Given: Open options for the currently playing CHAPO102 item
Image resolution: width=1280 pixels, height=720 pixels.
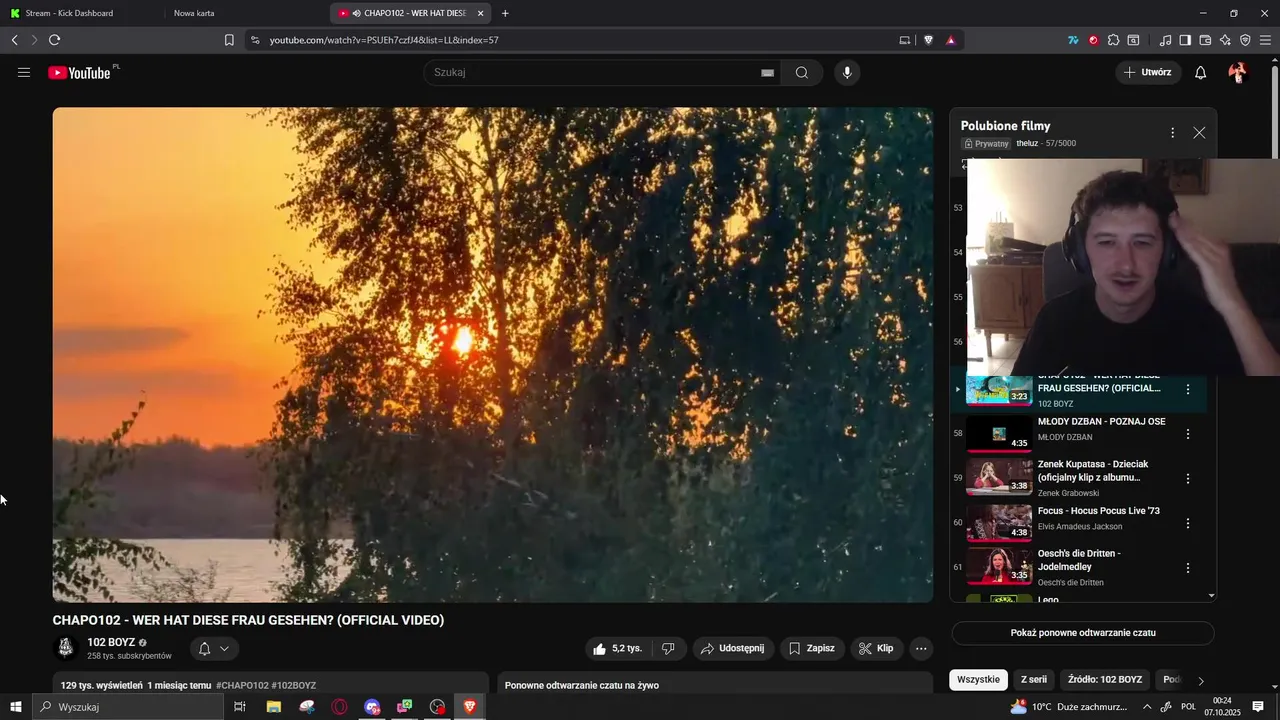Looking at the screenshot, I should pyautogui.click(x=1188, y=389).
